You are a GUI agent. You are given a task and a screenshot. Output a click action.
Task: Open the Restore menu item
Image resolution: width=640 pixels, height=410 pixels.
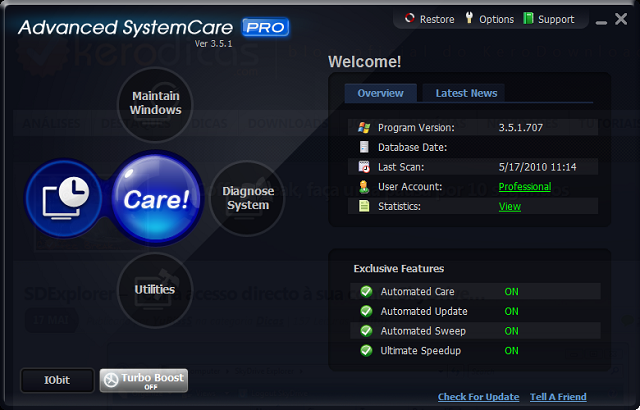click(x=437, y=19)
